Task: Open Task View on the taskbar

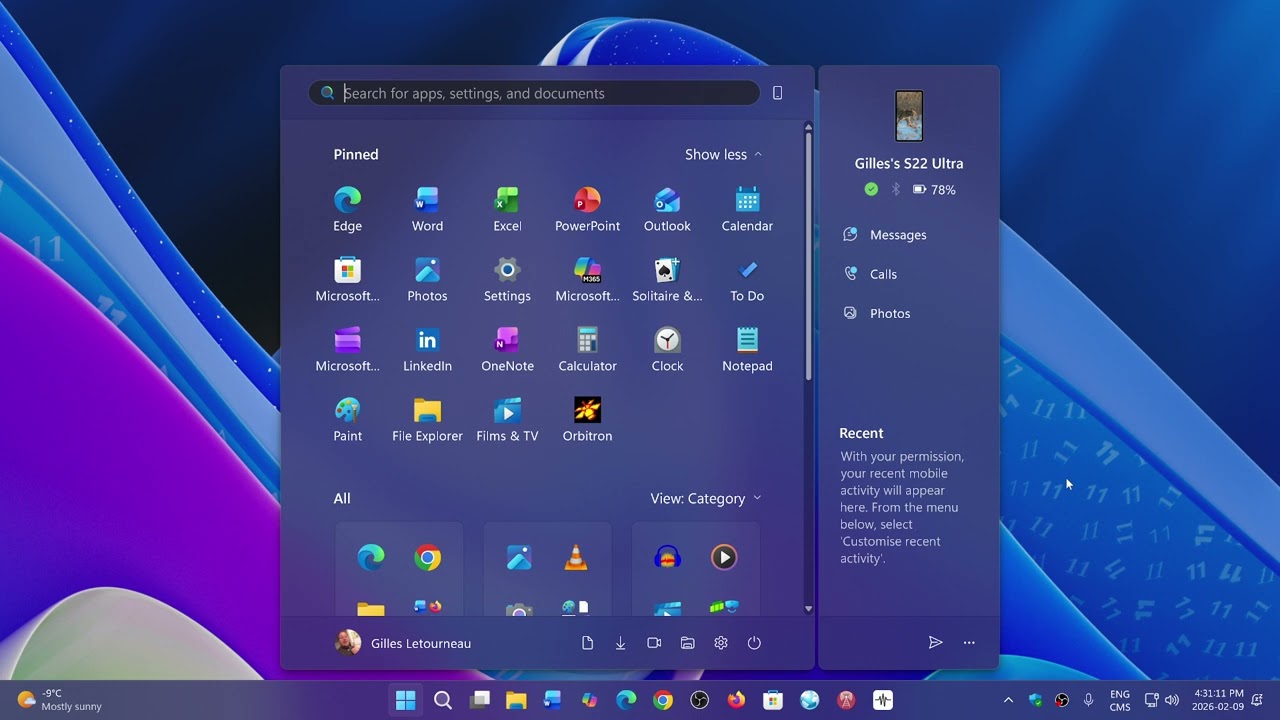Action: click(x=480, y=700)
